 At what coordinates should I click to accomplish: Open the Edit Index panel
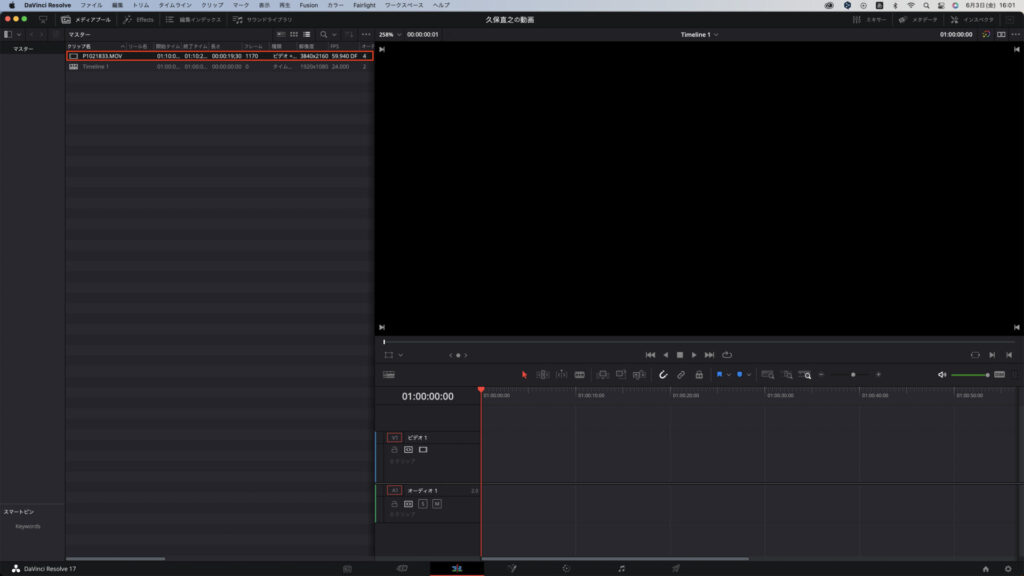click(x=193, y=20)
